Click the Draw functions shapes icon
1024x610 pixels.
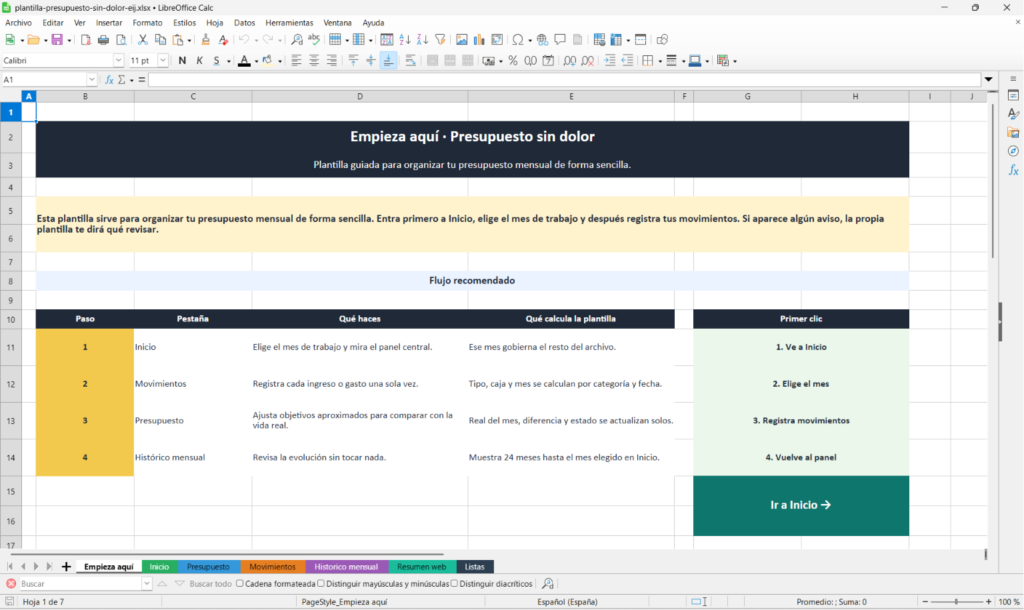coord(662,40)
